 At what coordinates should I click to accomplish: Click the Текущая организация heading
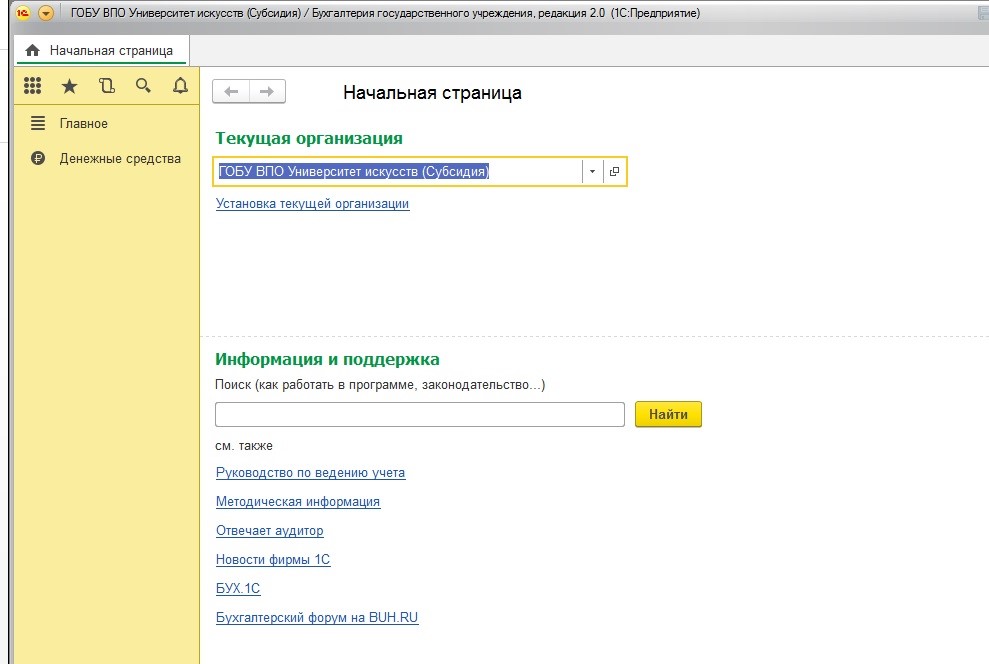pyautogui.click(x=308, y=138)
